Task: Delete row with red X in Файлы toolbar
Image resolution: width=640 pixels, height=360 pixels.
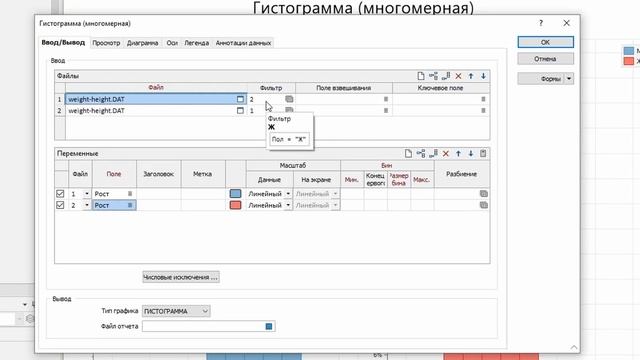Action: [x=458, y=76]
